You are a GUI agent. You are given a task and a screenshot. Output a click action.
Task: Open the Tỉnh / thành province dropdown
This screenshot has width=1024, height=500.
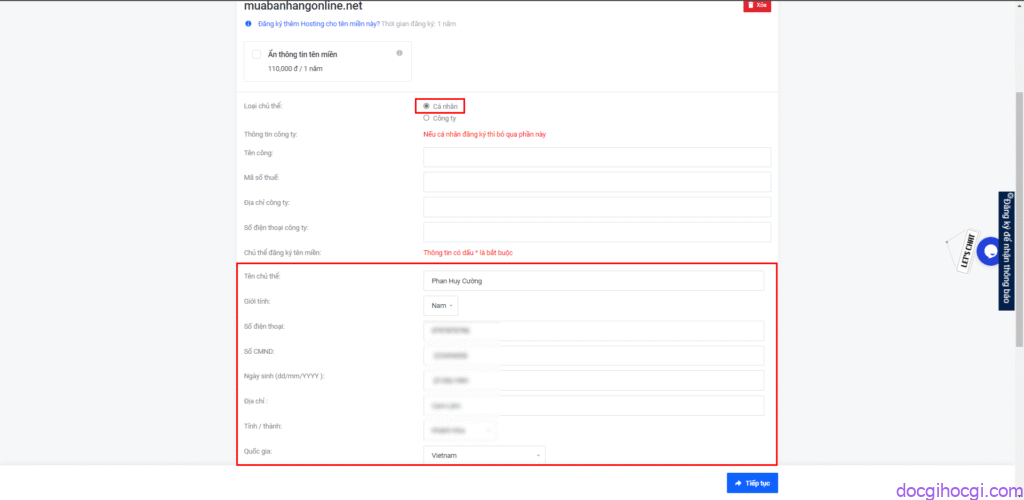point(460,431)
